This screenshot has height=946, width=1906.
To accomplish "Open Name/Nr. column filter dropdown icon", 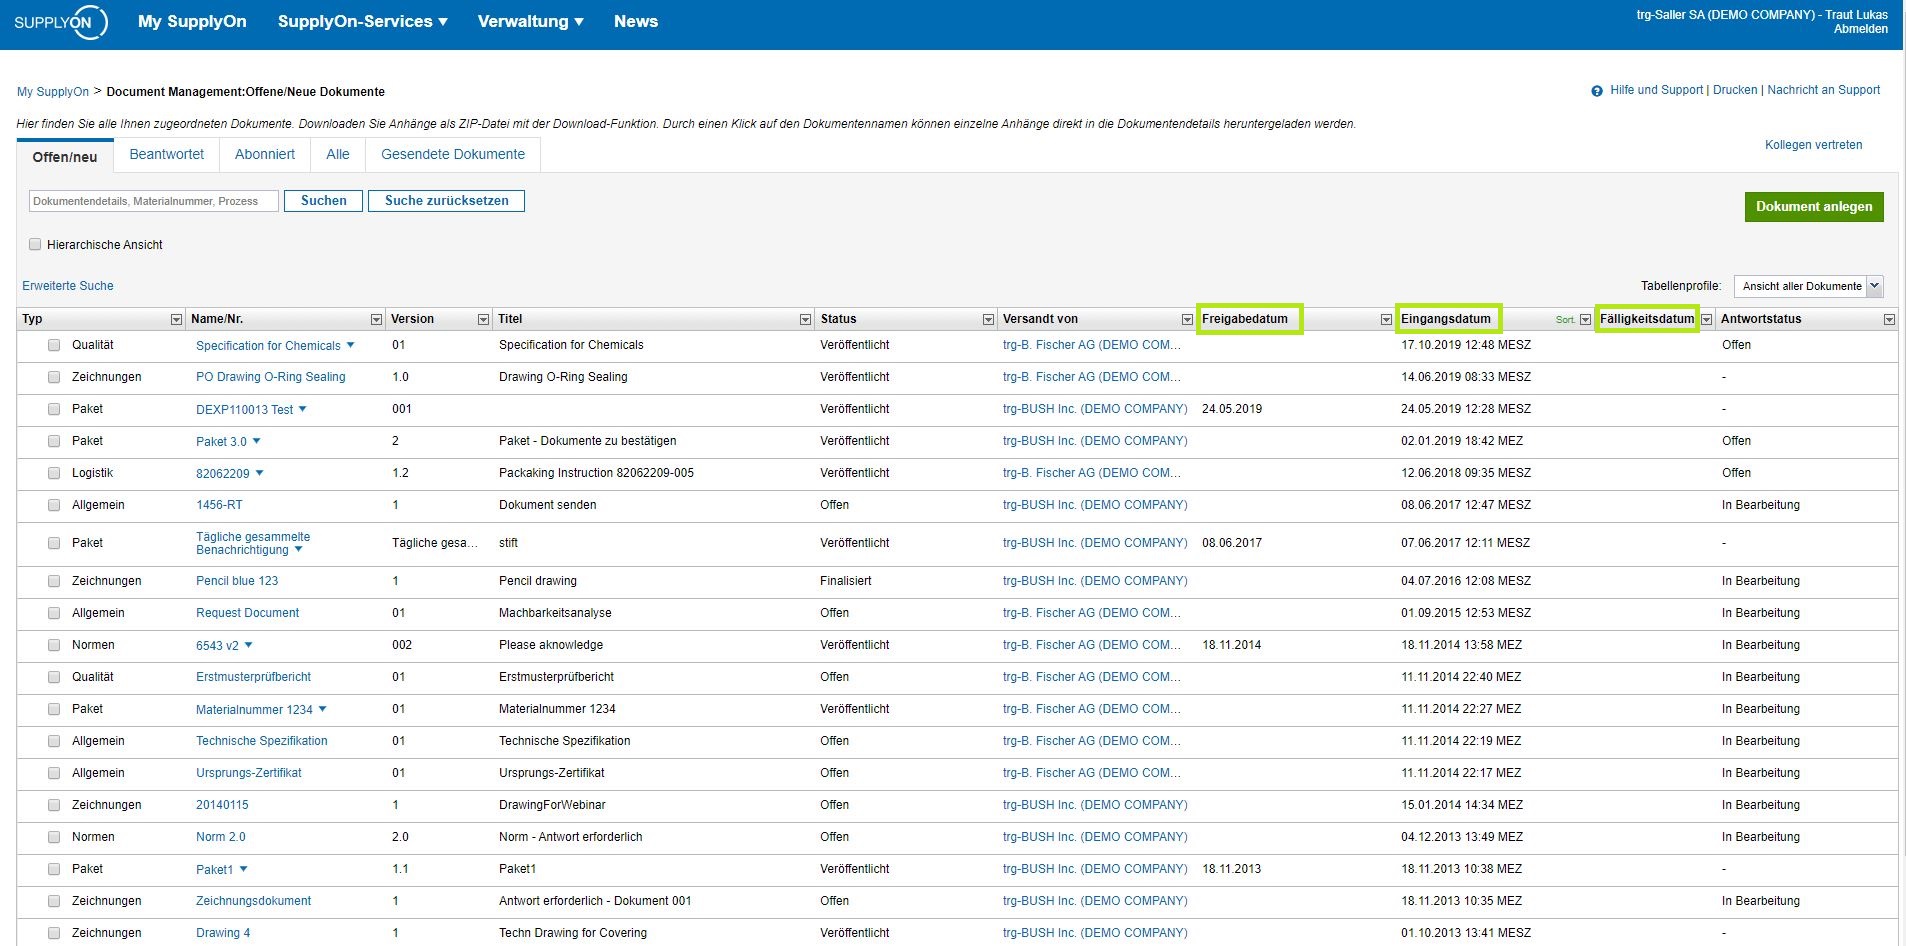I will pos(376,319).
